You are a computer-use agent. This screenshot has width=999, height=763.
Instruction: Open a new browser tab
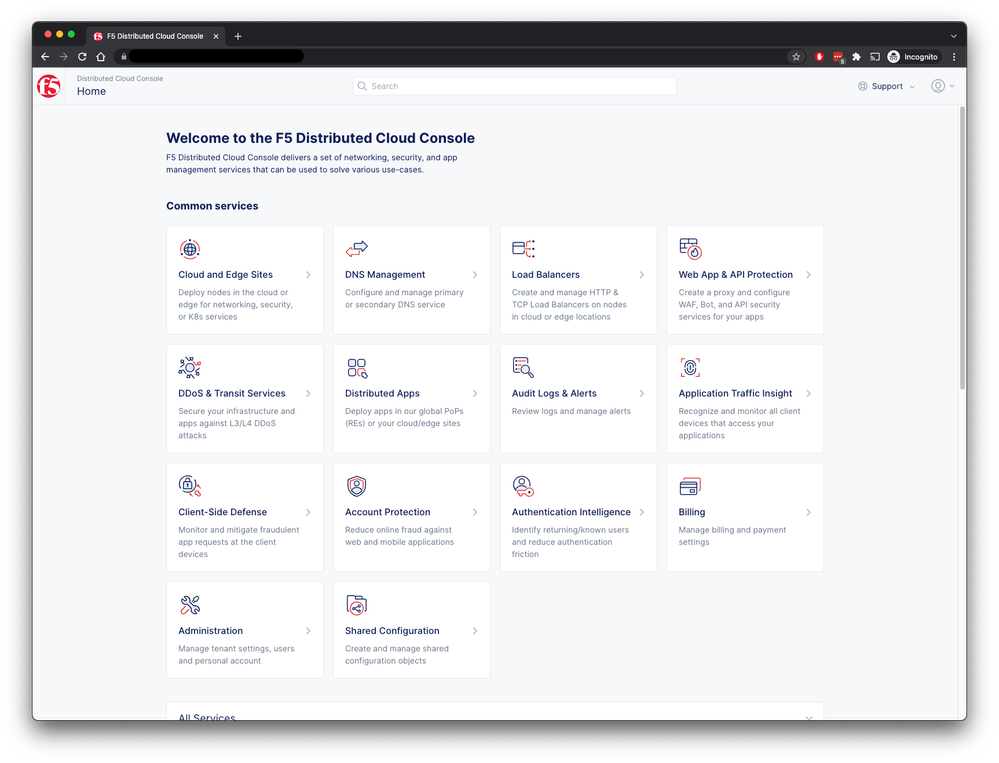coord(238,36)
